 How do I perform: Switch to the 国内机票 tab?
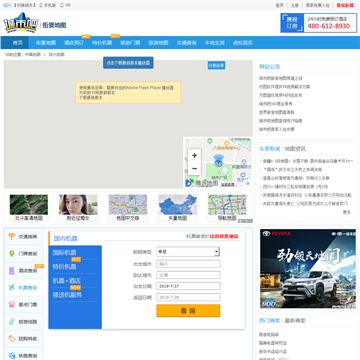click(x=66, y=239)
